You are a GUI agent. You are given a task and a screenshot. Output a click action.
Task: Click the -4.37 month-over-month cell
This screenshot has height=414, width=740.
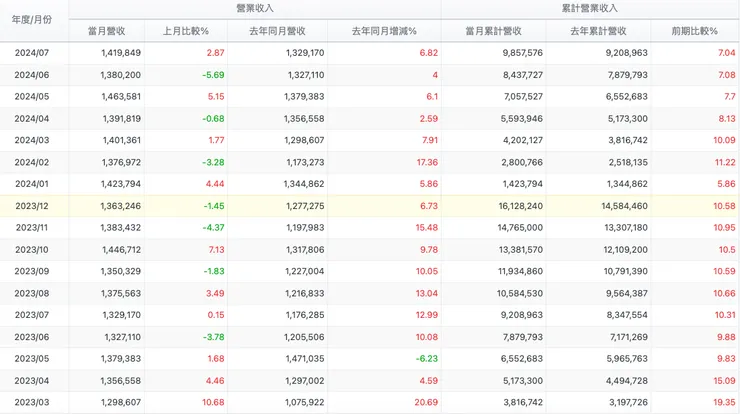213,228
